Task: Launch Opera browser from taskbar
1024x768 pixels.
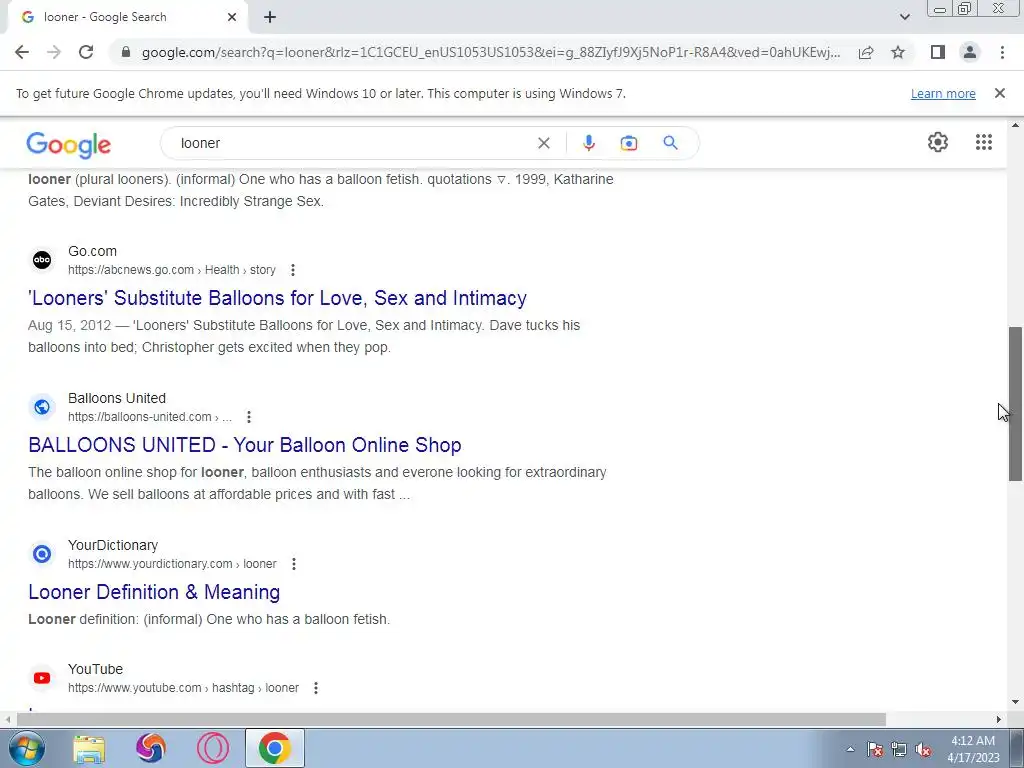Action: 212,748
